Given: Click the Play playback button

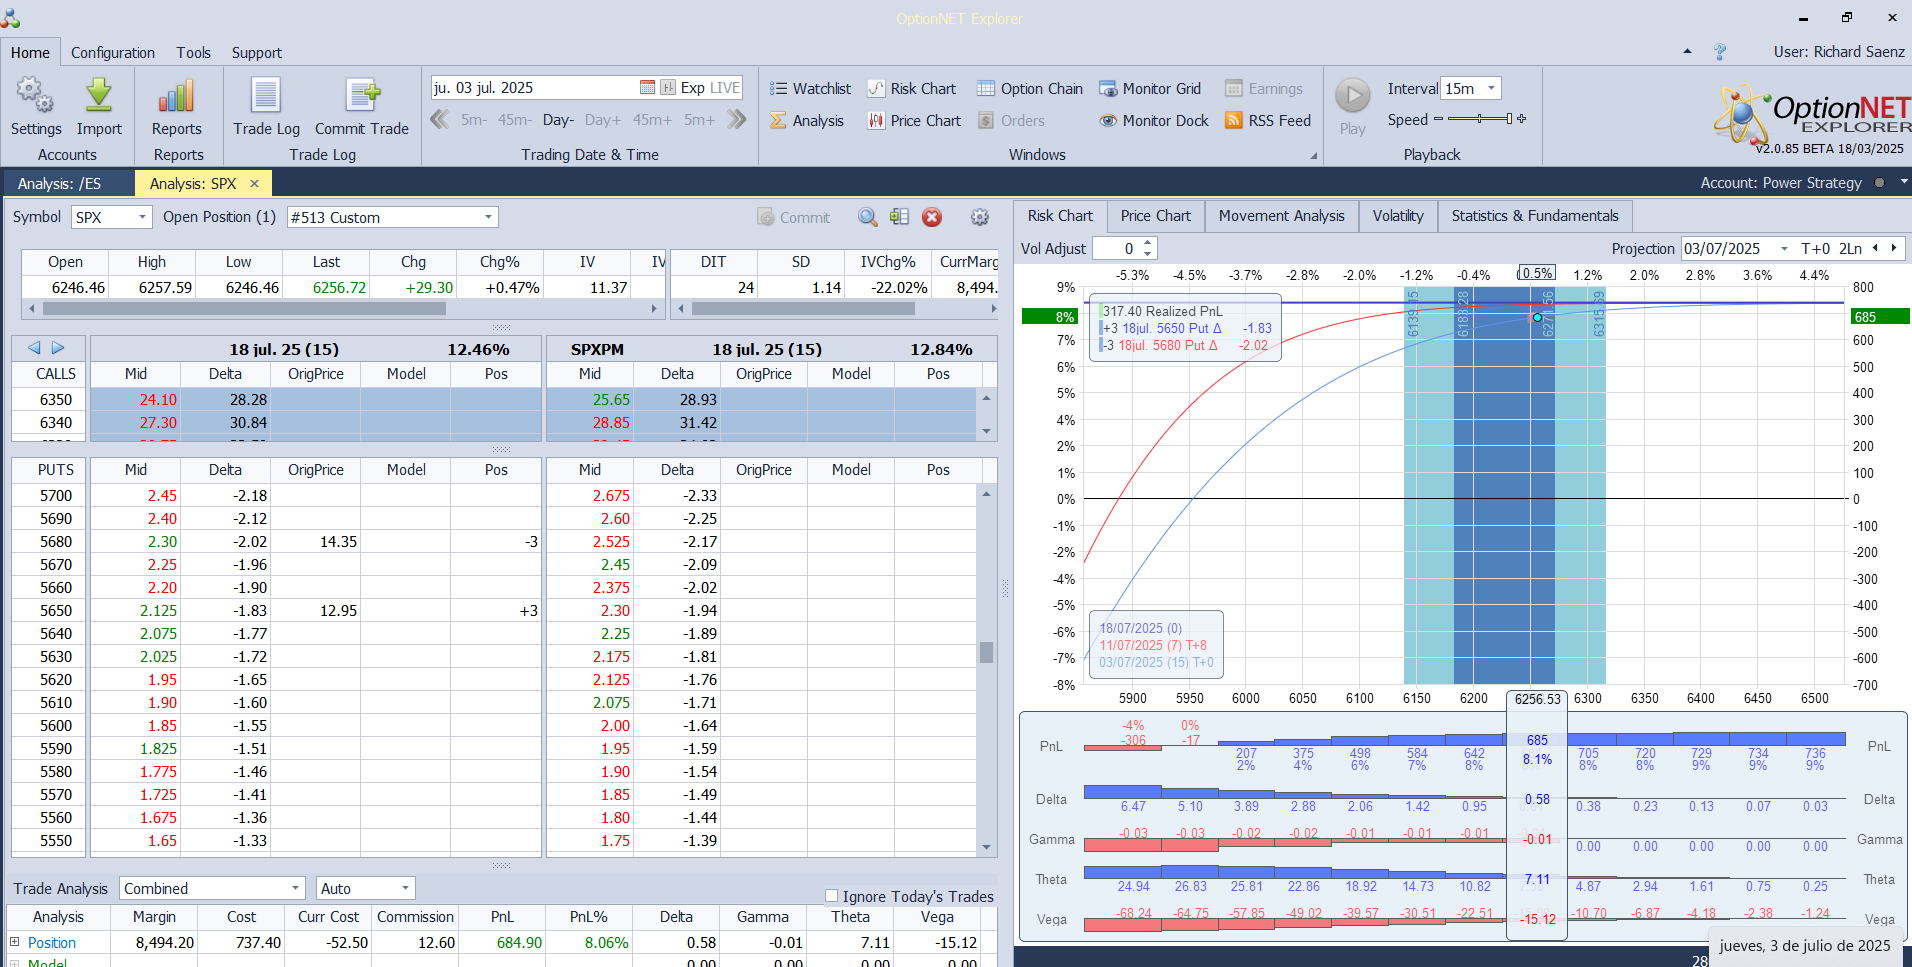Looking at the screenshot, I should [1353, 106].
